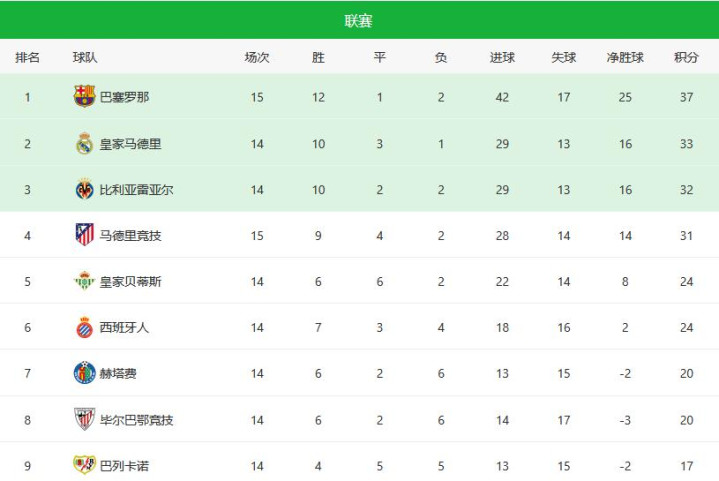Open the 巴塞罗那 team link
Image resolution: width=719 pixels, height=481 pixels.
pyautogui.click(x=125, y=97)
